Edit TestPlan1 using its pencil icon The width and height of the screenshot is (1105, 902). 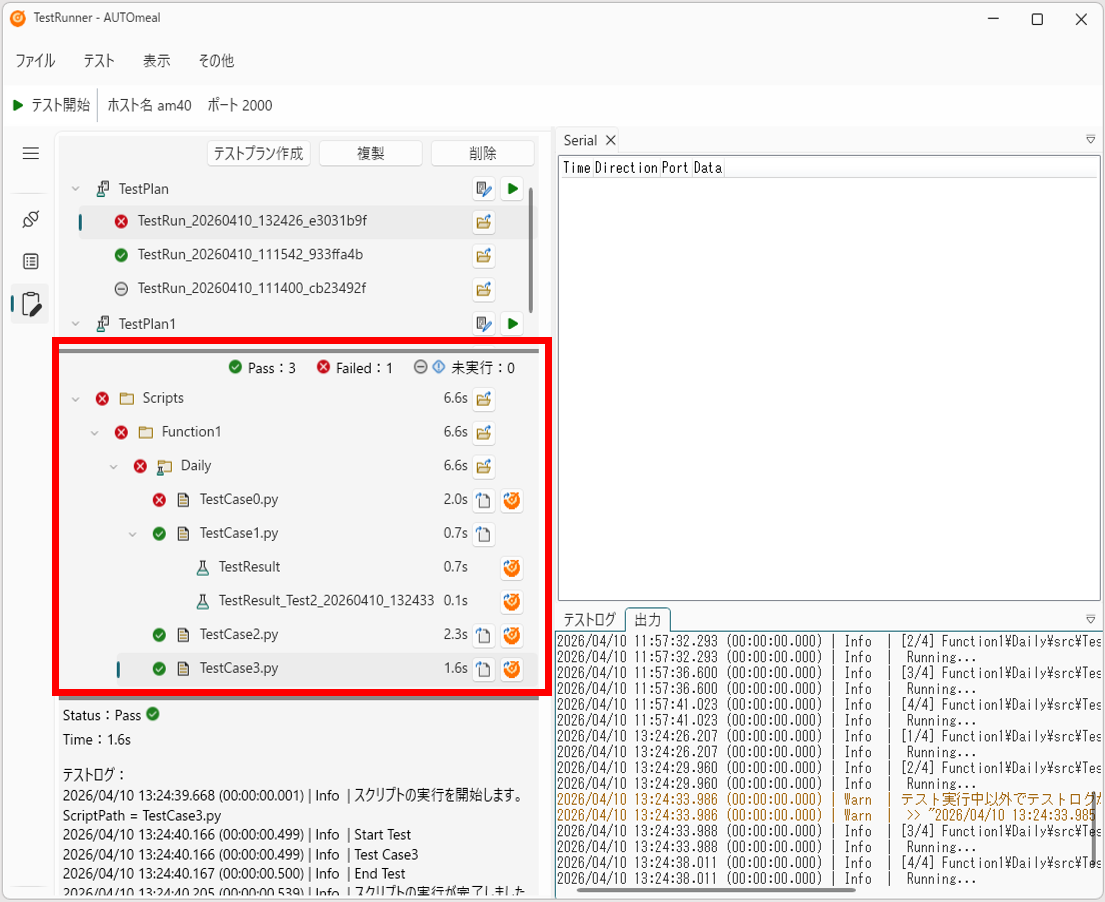[x=483, y=323]
